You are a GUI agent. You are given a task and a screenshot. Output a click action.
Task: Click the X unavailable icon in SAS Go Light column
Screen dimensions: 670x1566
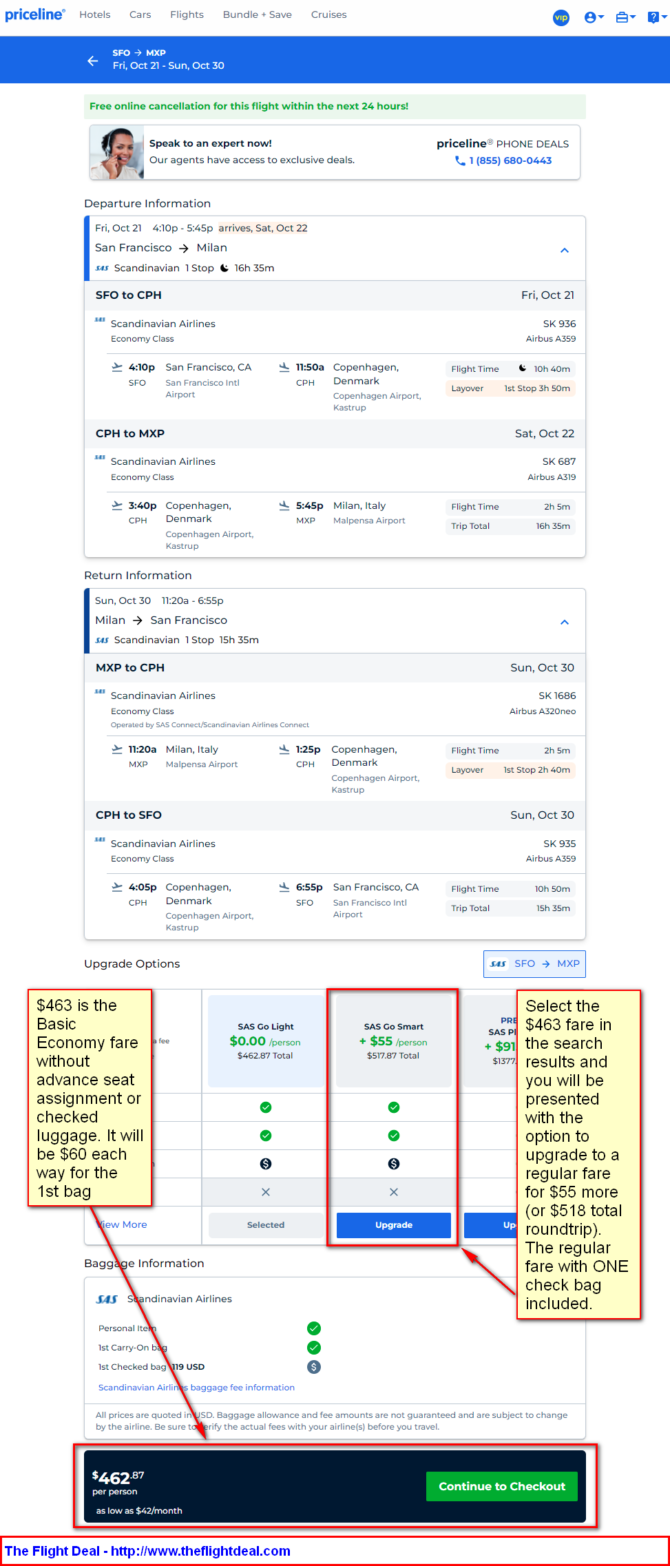266,1192
